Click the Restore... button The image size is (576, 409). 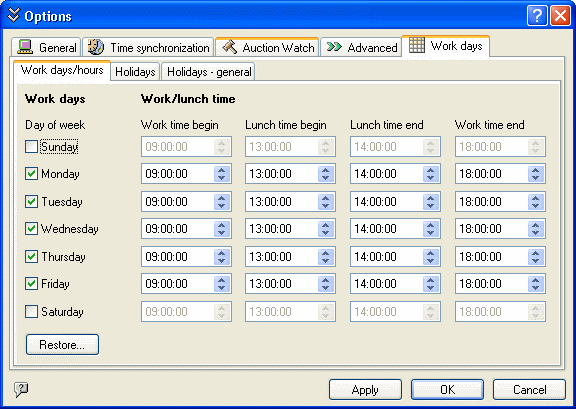(x=62, y=345)
